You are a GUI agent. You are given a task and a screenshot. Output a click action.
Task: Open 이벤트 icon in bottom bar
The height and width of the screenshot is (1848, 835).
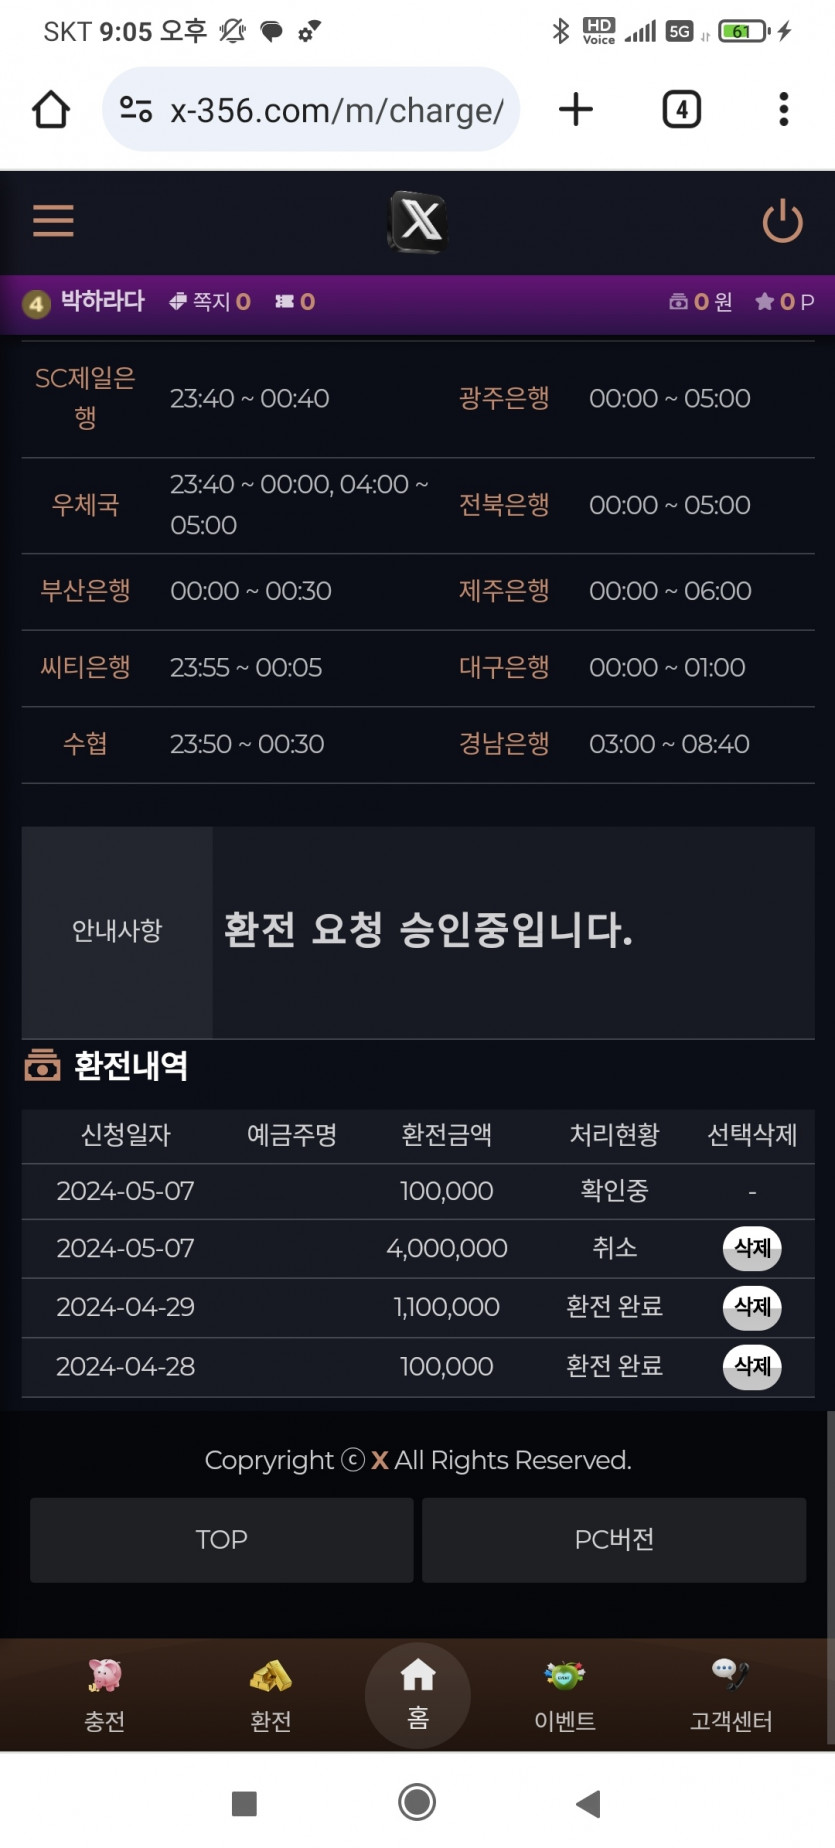(x=565, y=1674)
